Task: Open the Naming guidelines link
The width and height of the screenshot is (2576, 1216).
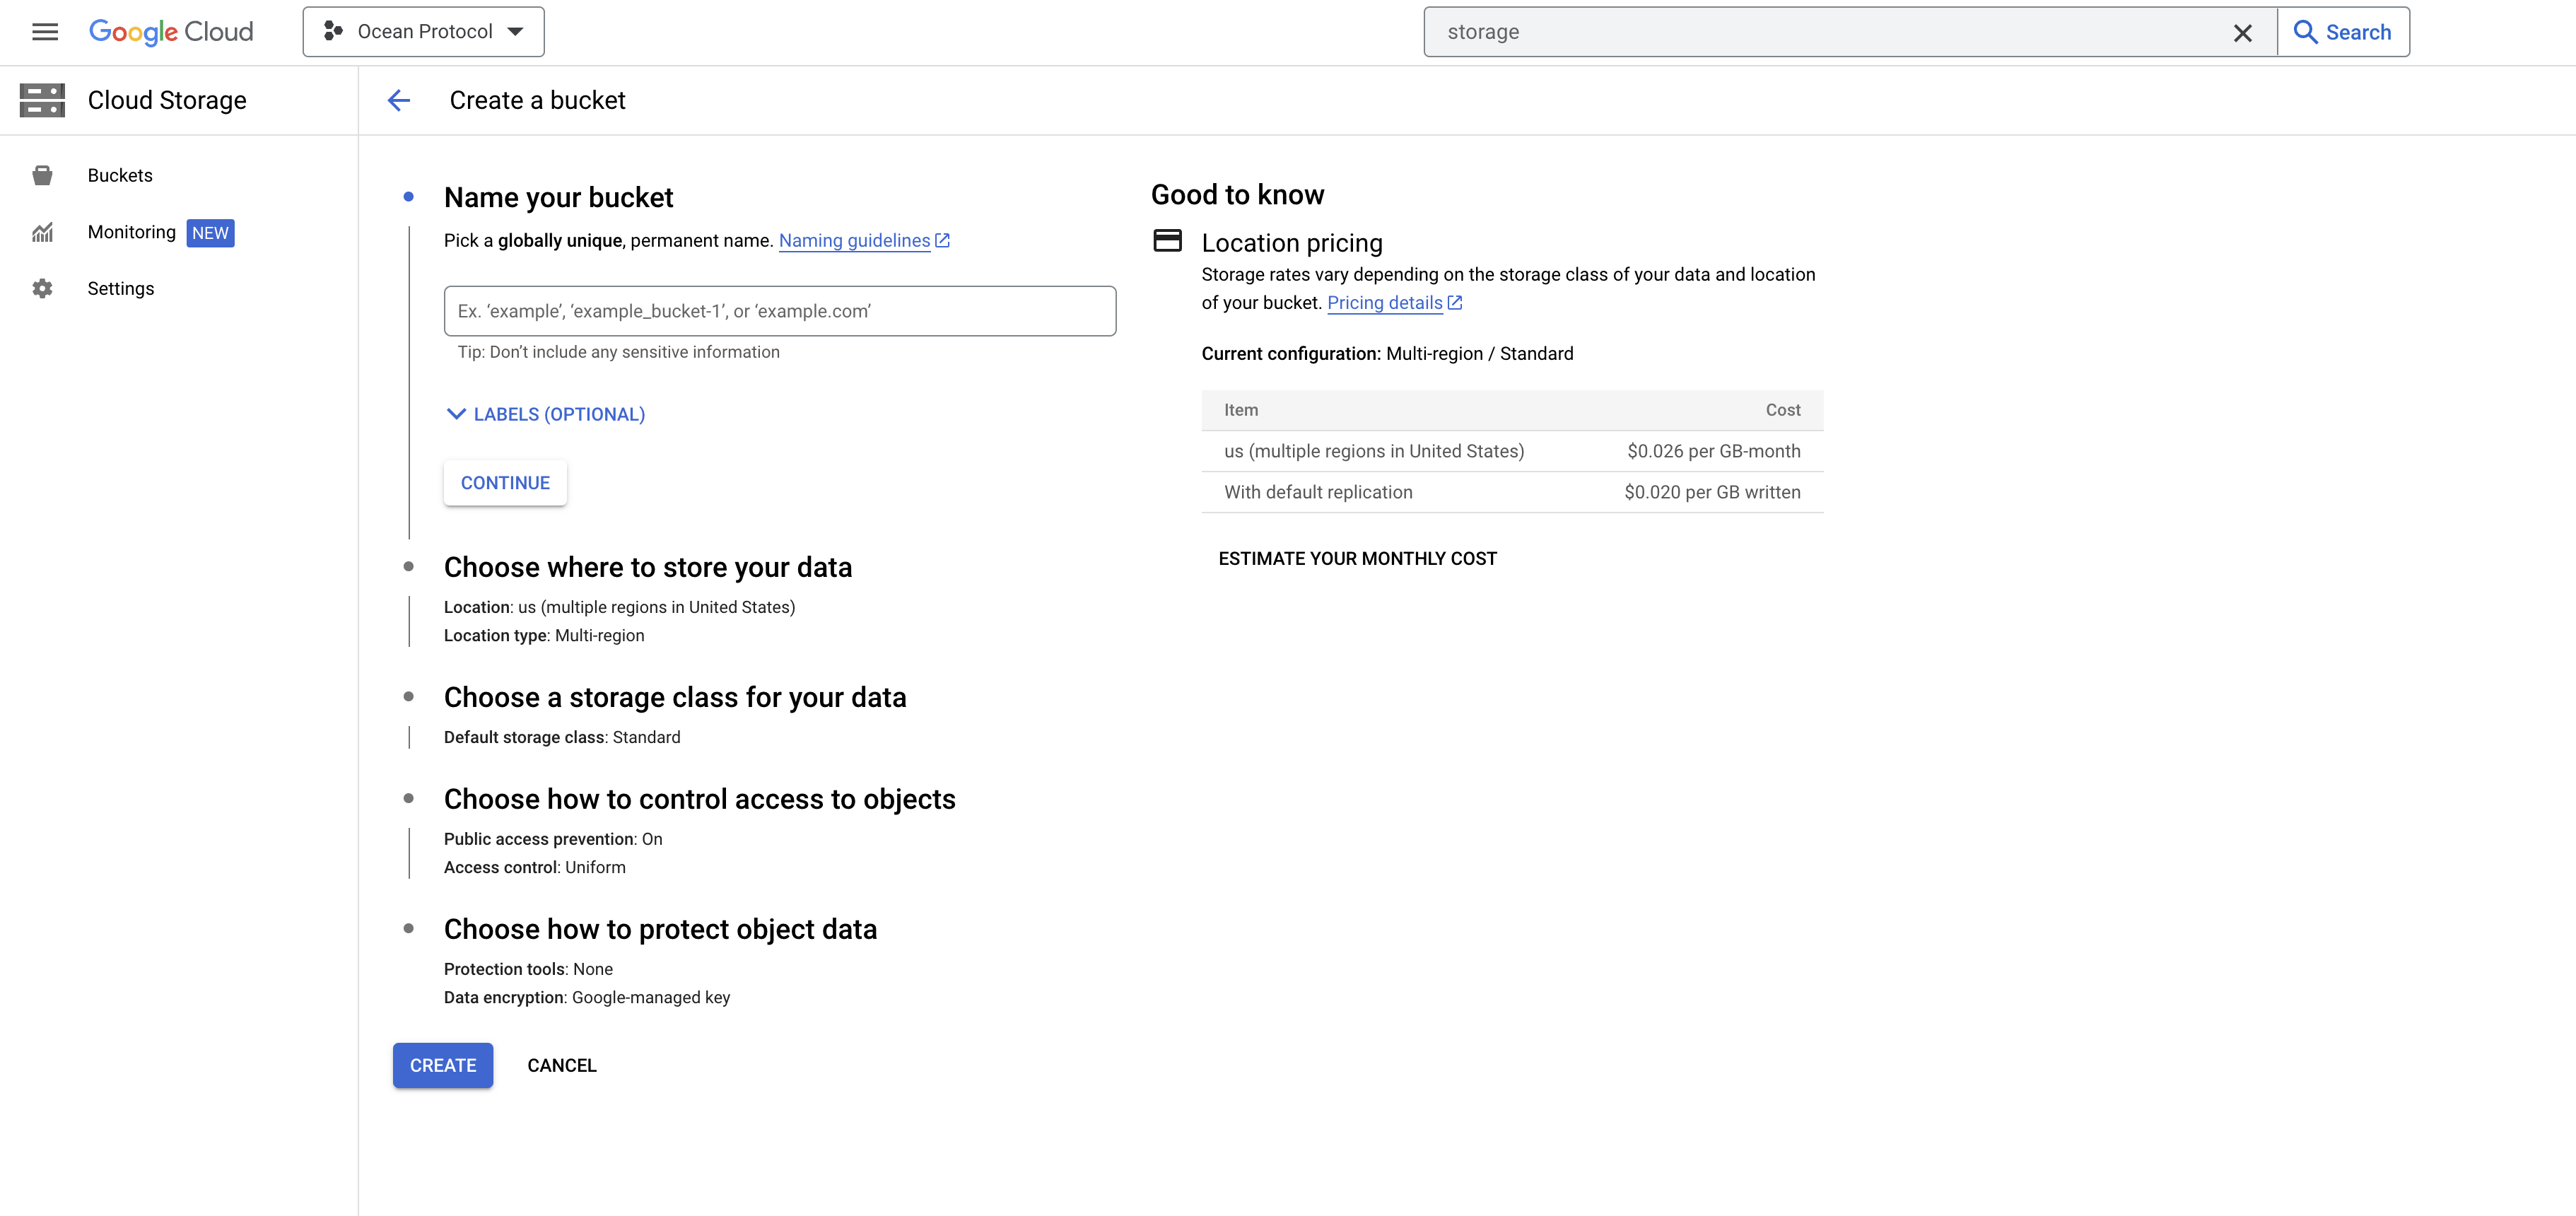Action: pos(854,241)
